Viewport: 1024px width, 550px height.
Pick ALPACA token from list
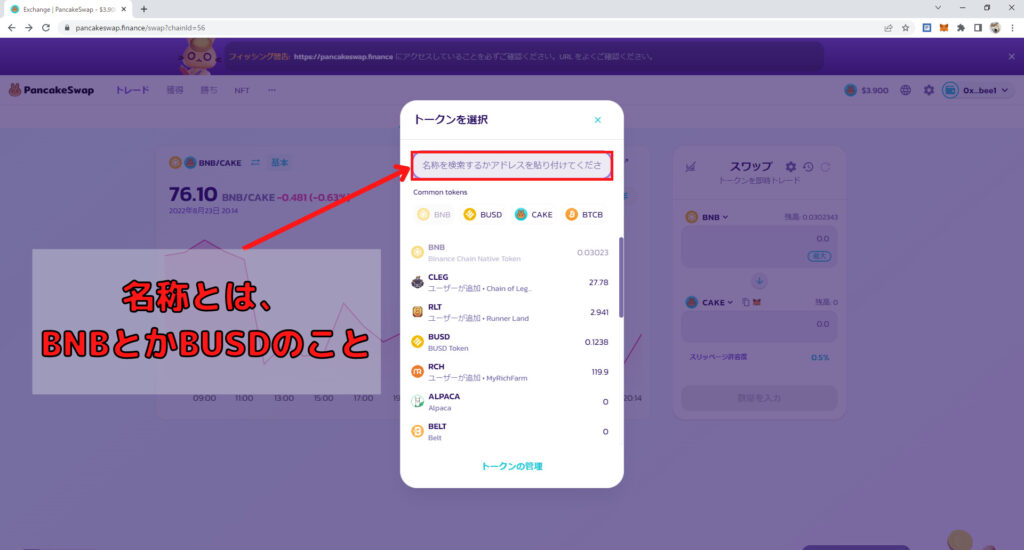(512, 402)
